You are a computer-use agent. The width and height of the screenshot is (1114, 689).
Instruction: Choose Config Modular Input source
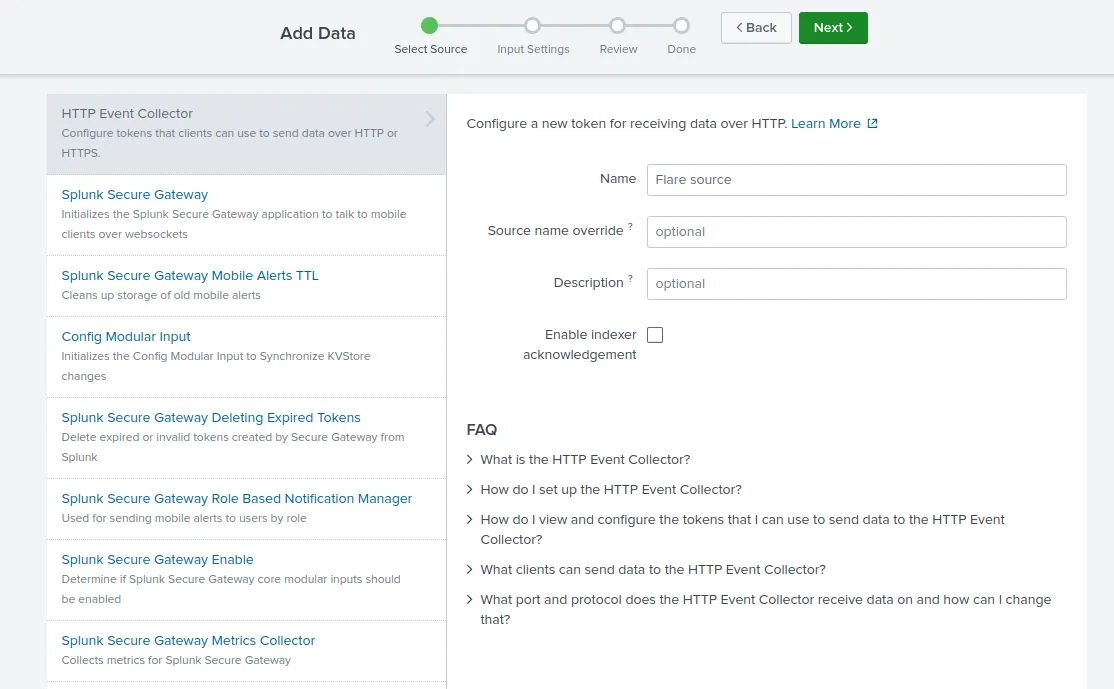coord(126,337)
